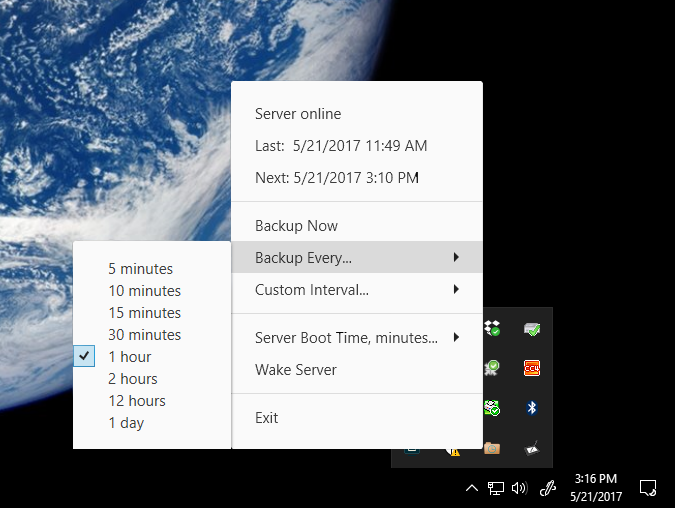
Task: Set backup interval to 5 minutes
Action: [152, 269]
